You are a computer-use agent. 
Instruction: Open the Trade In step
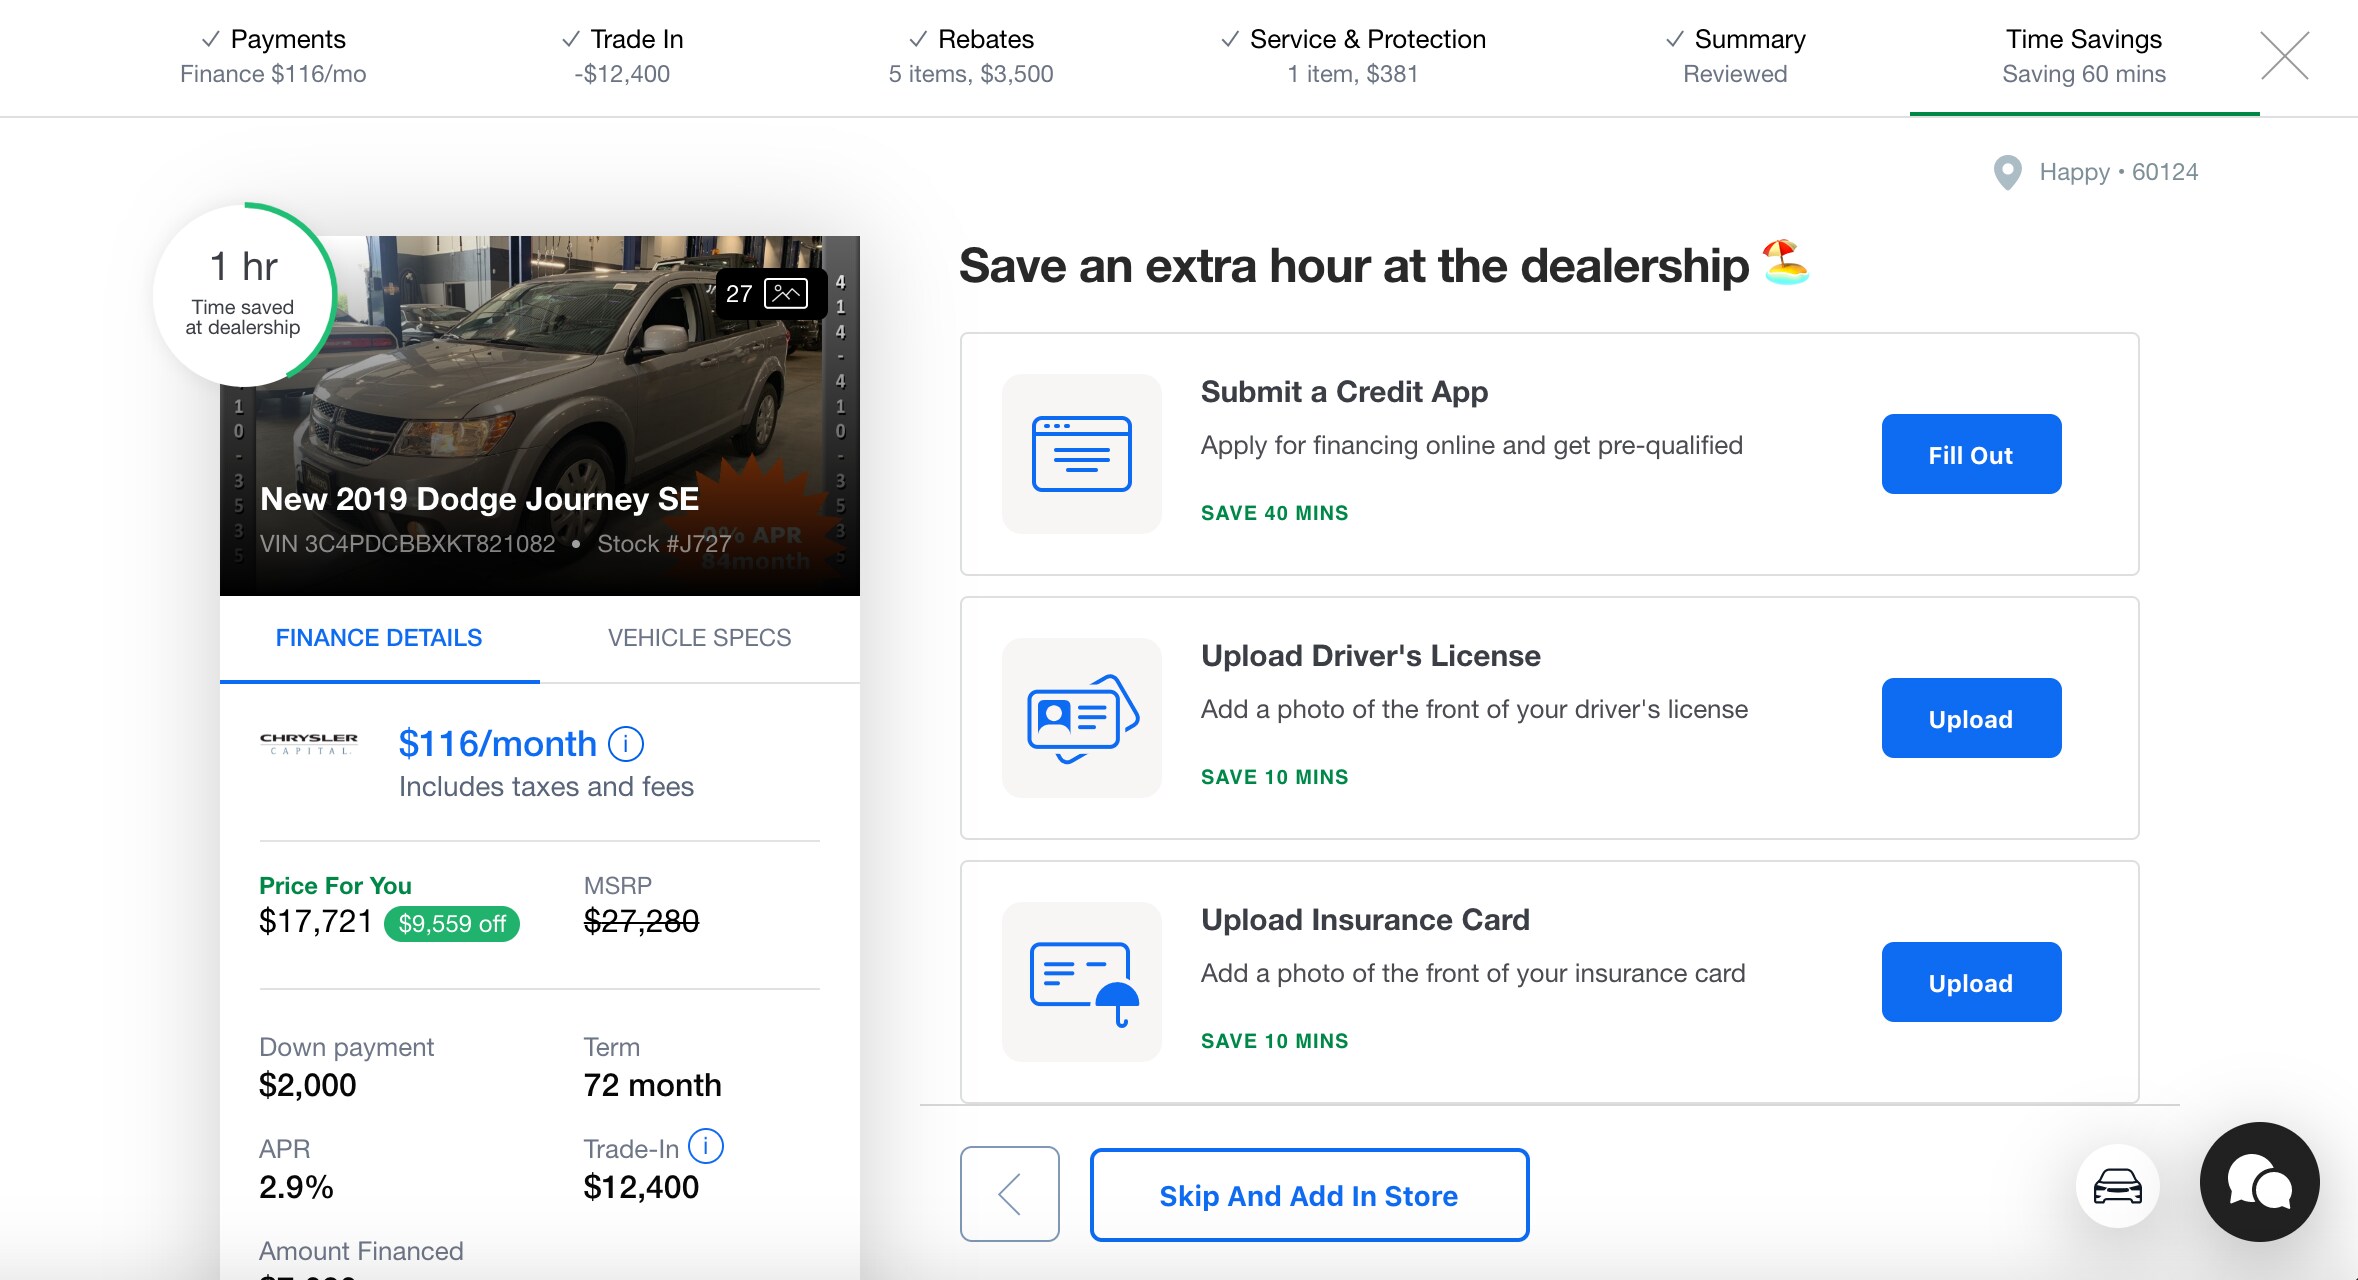(x=622, y=56)
